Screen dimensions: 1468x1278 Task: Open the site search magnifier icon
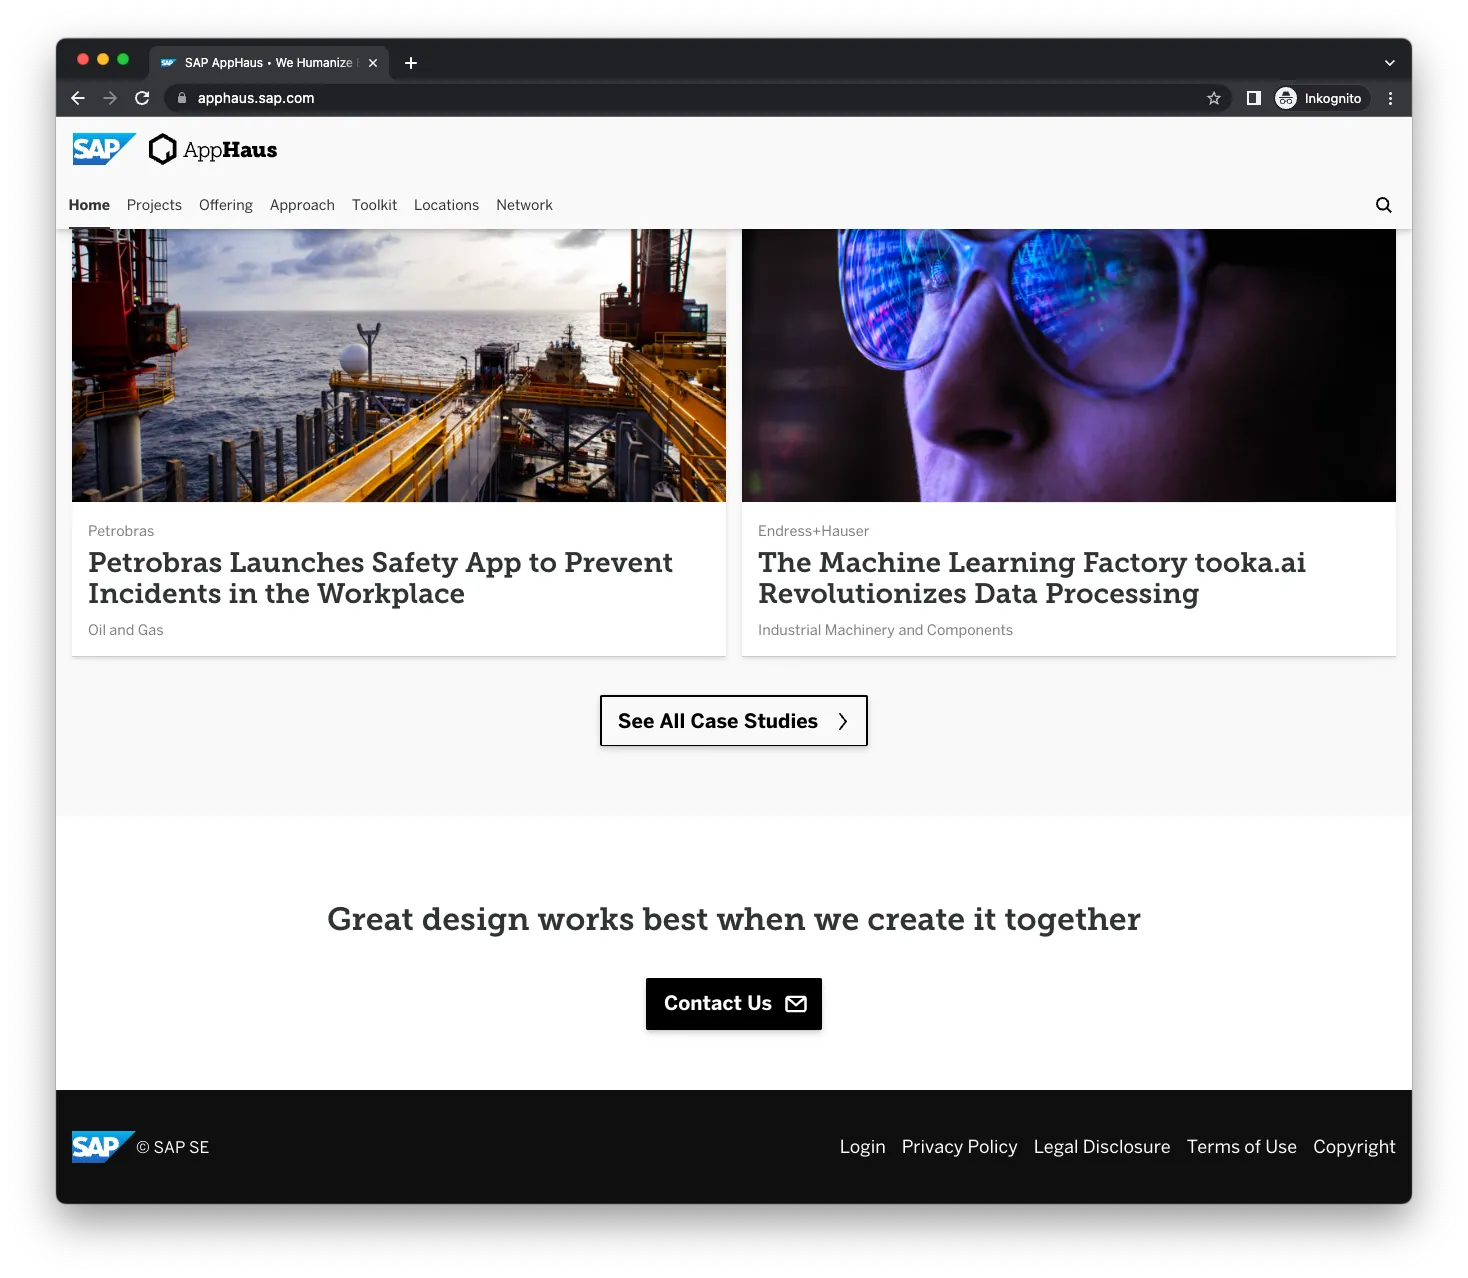(x=1383, y=205)
